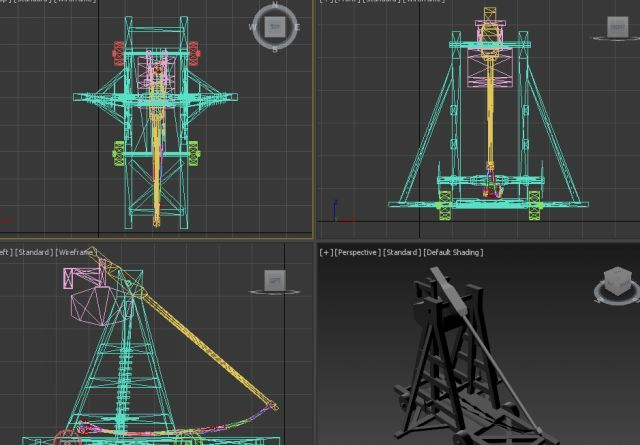
Task: Select the yellow throwing arm in the Left viewport
Action: coord(208,350)
